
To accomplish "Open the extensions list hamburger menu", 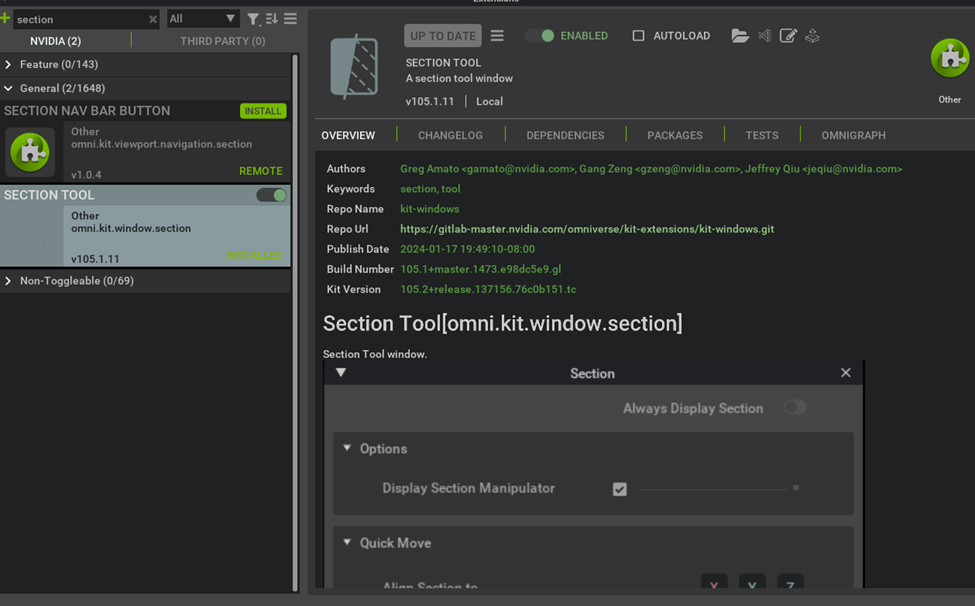I will [290, 19].
